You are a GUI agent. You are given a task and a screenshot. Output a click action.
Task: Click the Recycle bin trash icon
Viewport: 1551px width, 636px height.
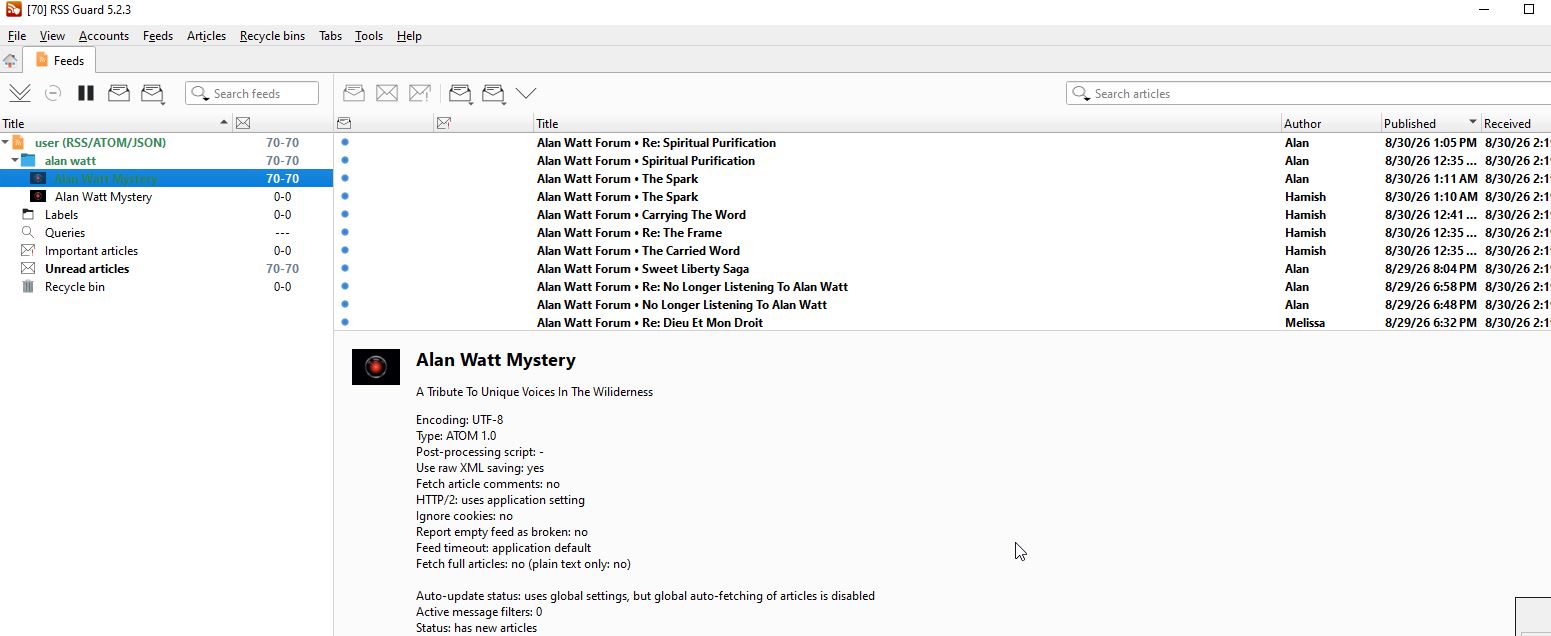tap(28, 286)
